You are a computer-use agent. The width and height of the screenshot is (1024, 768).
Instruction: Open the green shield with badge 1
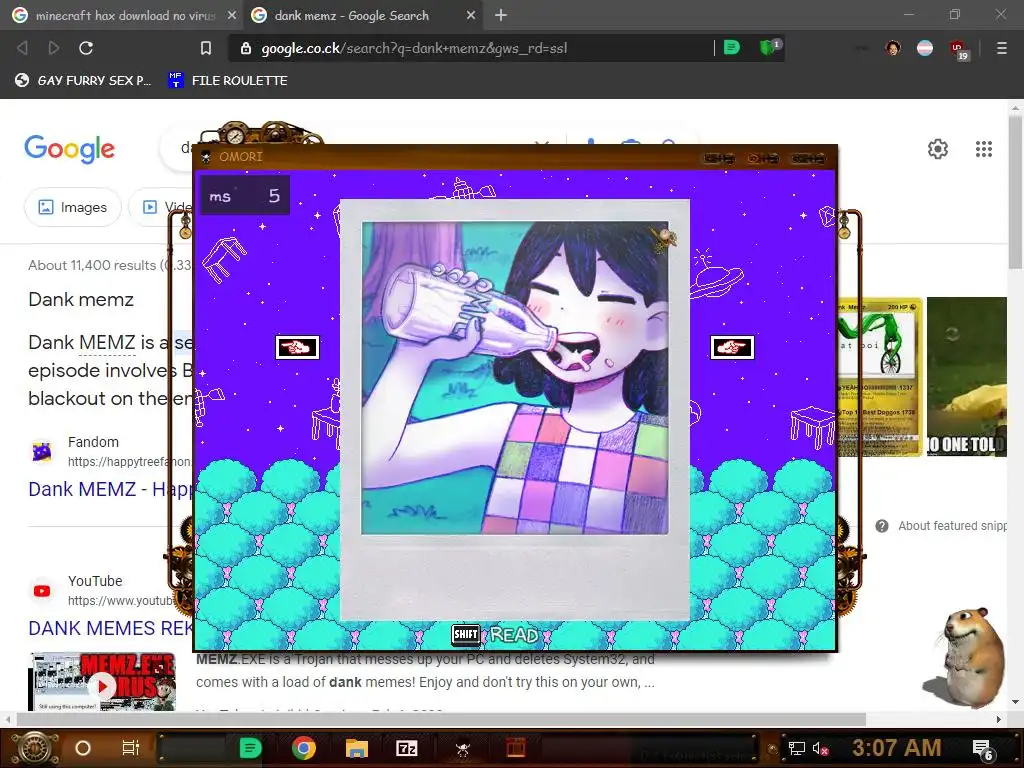coord(769,47)
